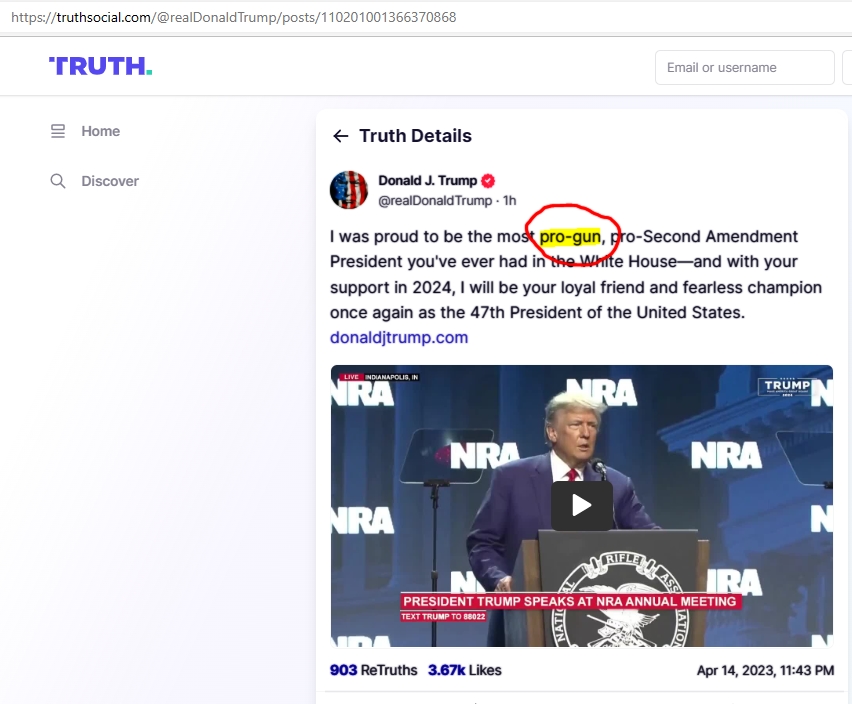Image resolution: width=852 pixels, height=704 pixels.
Task: Open Donald J. Trump profile avatar
Action: [349, 190]
